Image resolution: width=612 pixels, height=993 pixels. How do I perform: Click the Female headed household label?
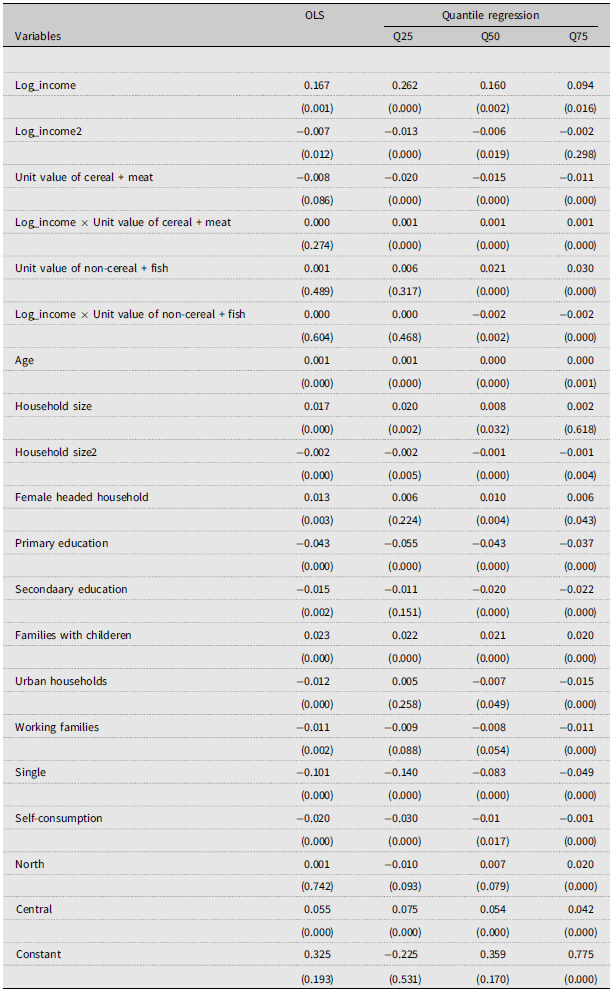pyautogui.click(x=75, y=498)
